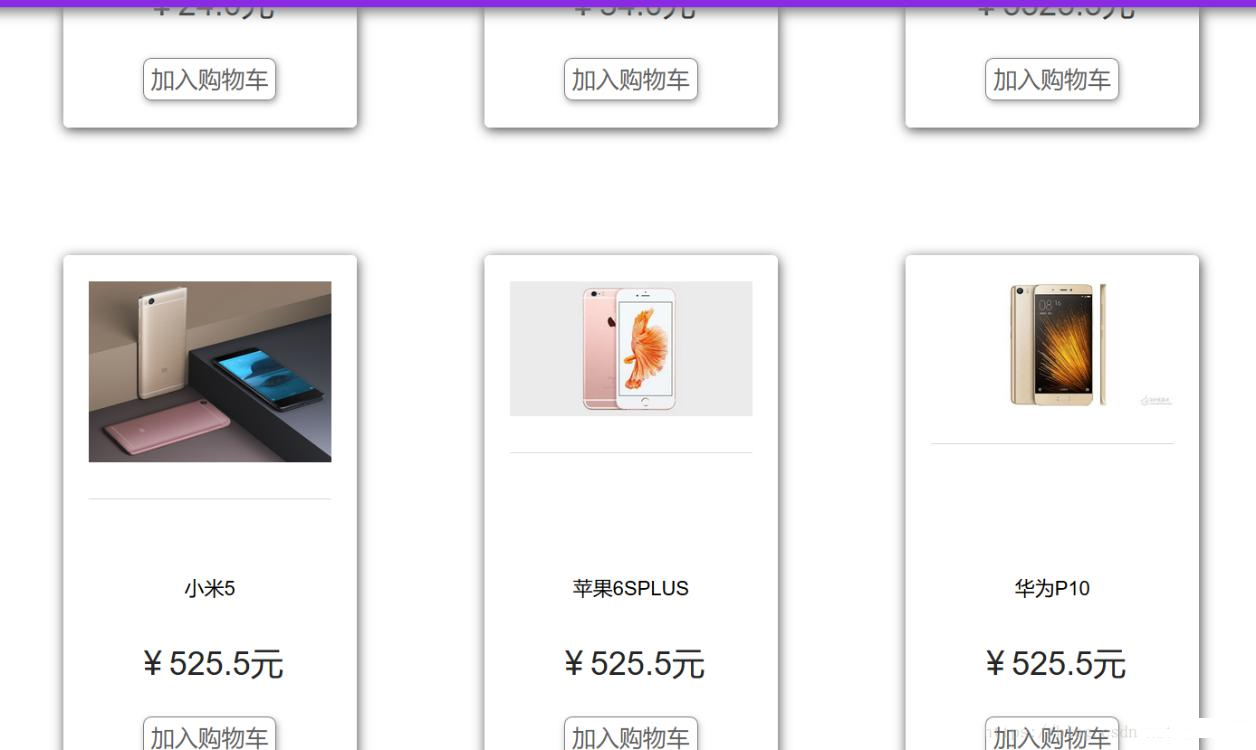Image resolution: width=1256 pixels, height=750 pixels.
Task: Click 加入购物车 in the card above 华为P10
Action: pyautogui.click(x=1052, y=80)
